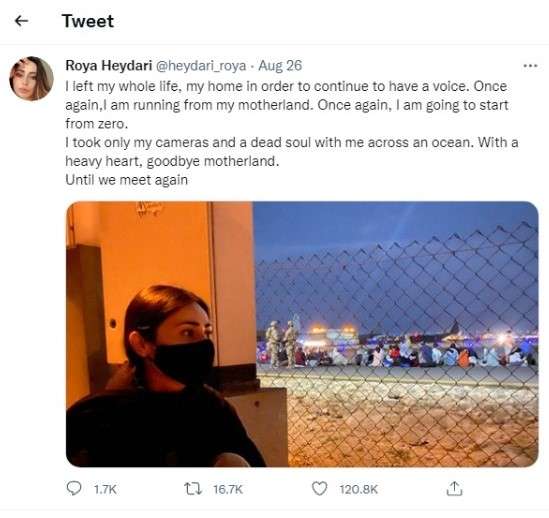549x518 pixels.
Task: Open the Aug 26 timestamp link
Action: coord(280,65)
